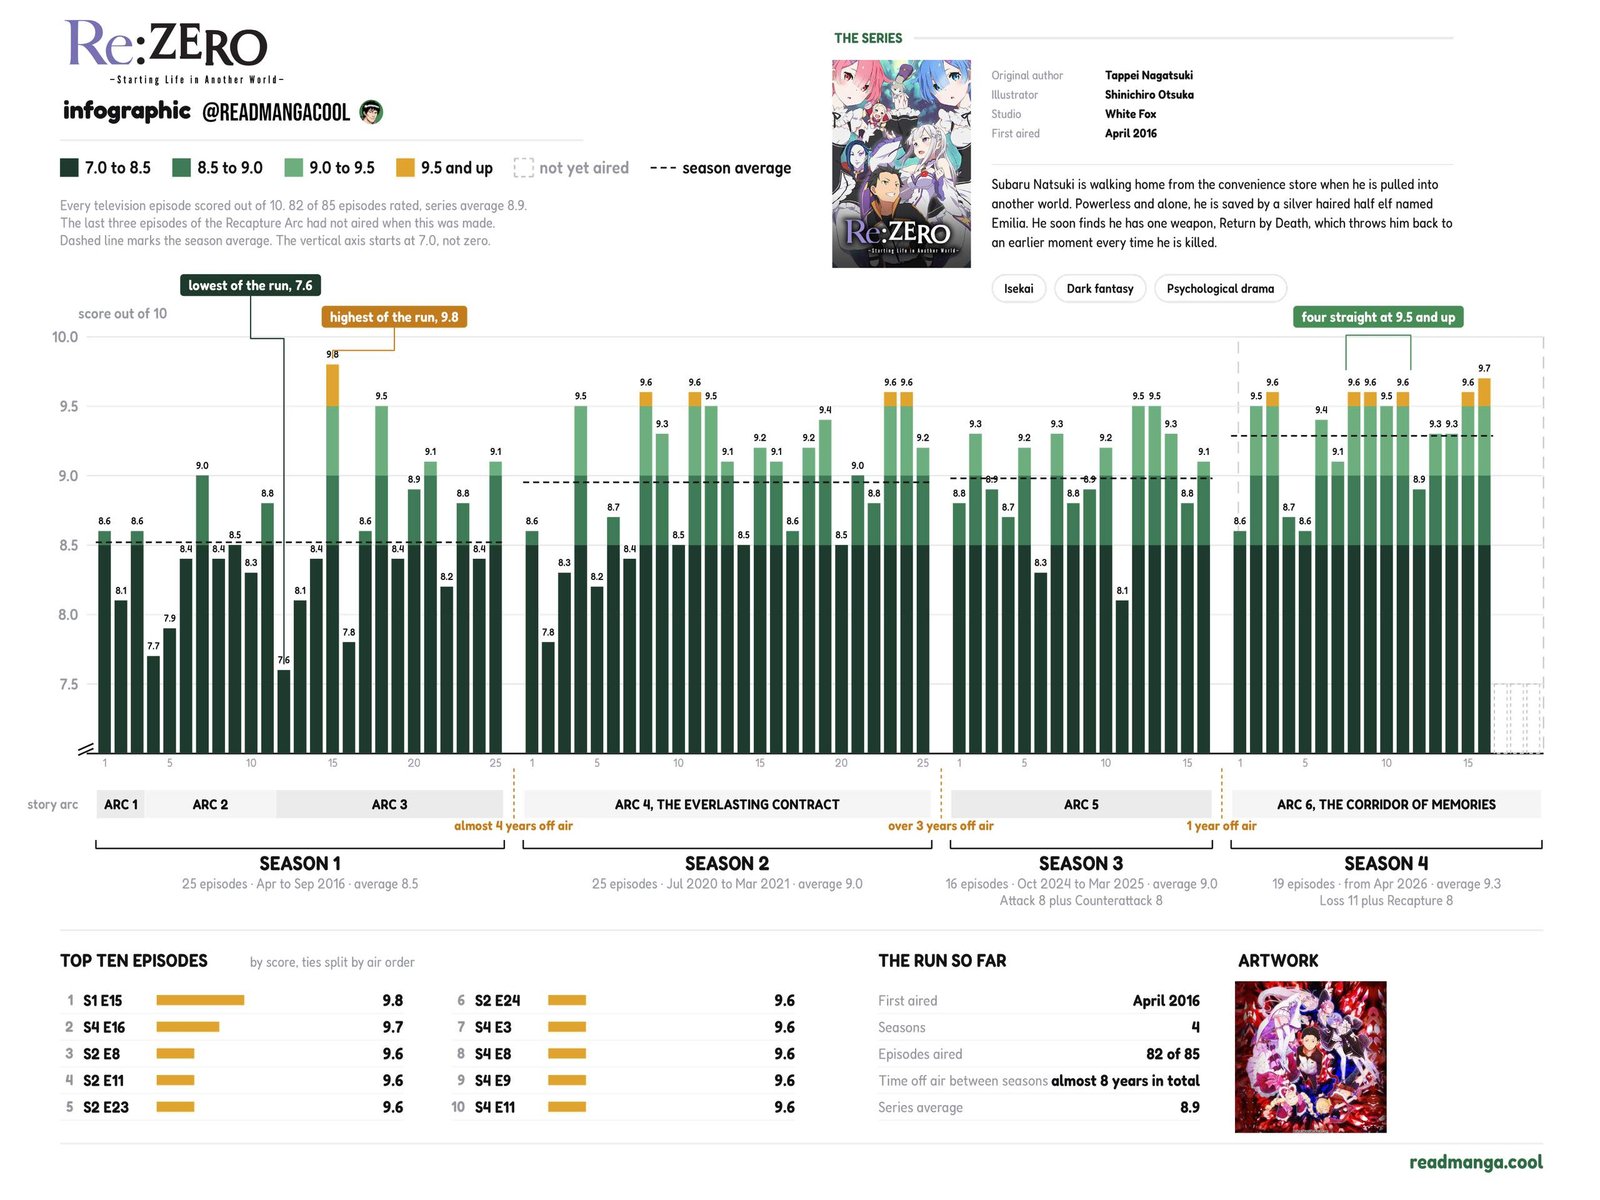Select the 7.0 to 8.5 legend swatch
The width and height of the screenshot is (1600, 1200).
pos(69,168)
